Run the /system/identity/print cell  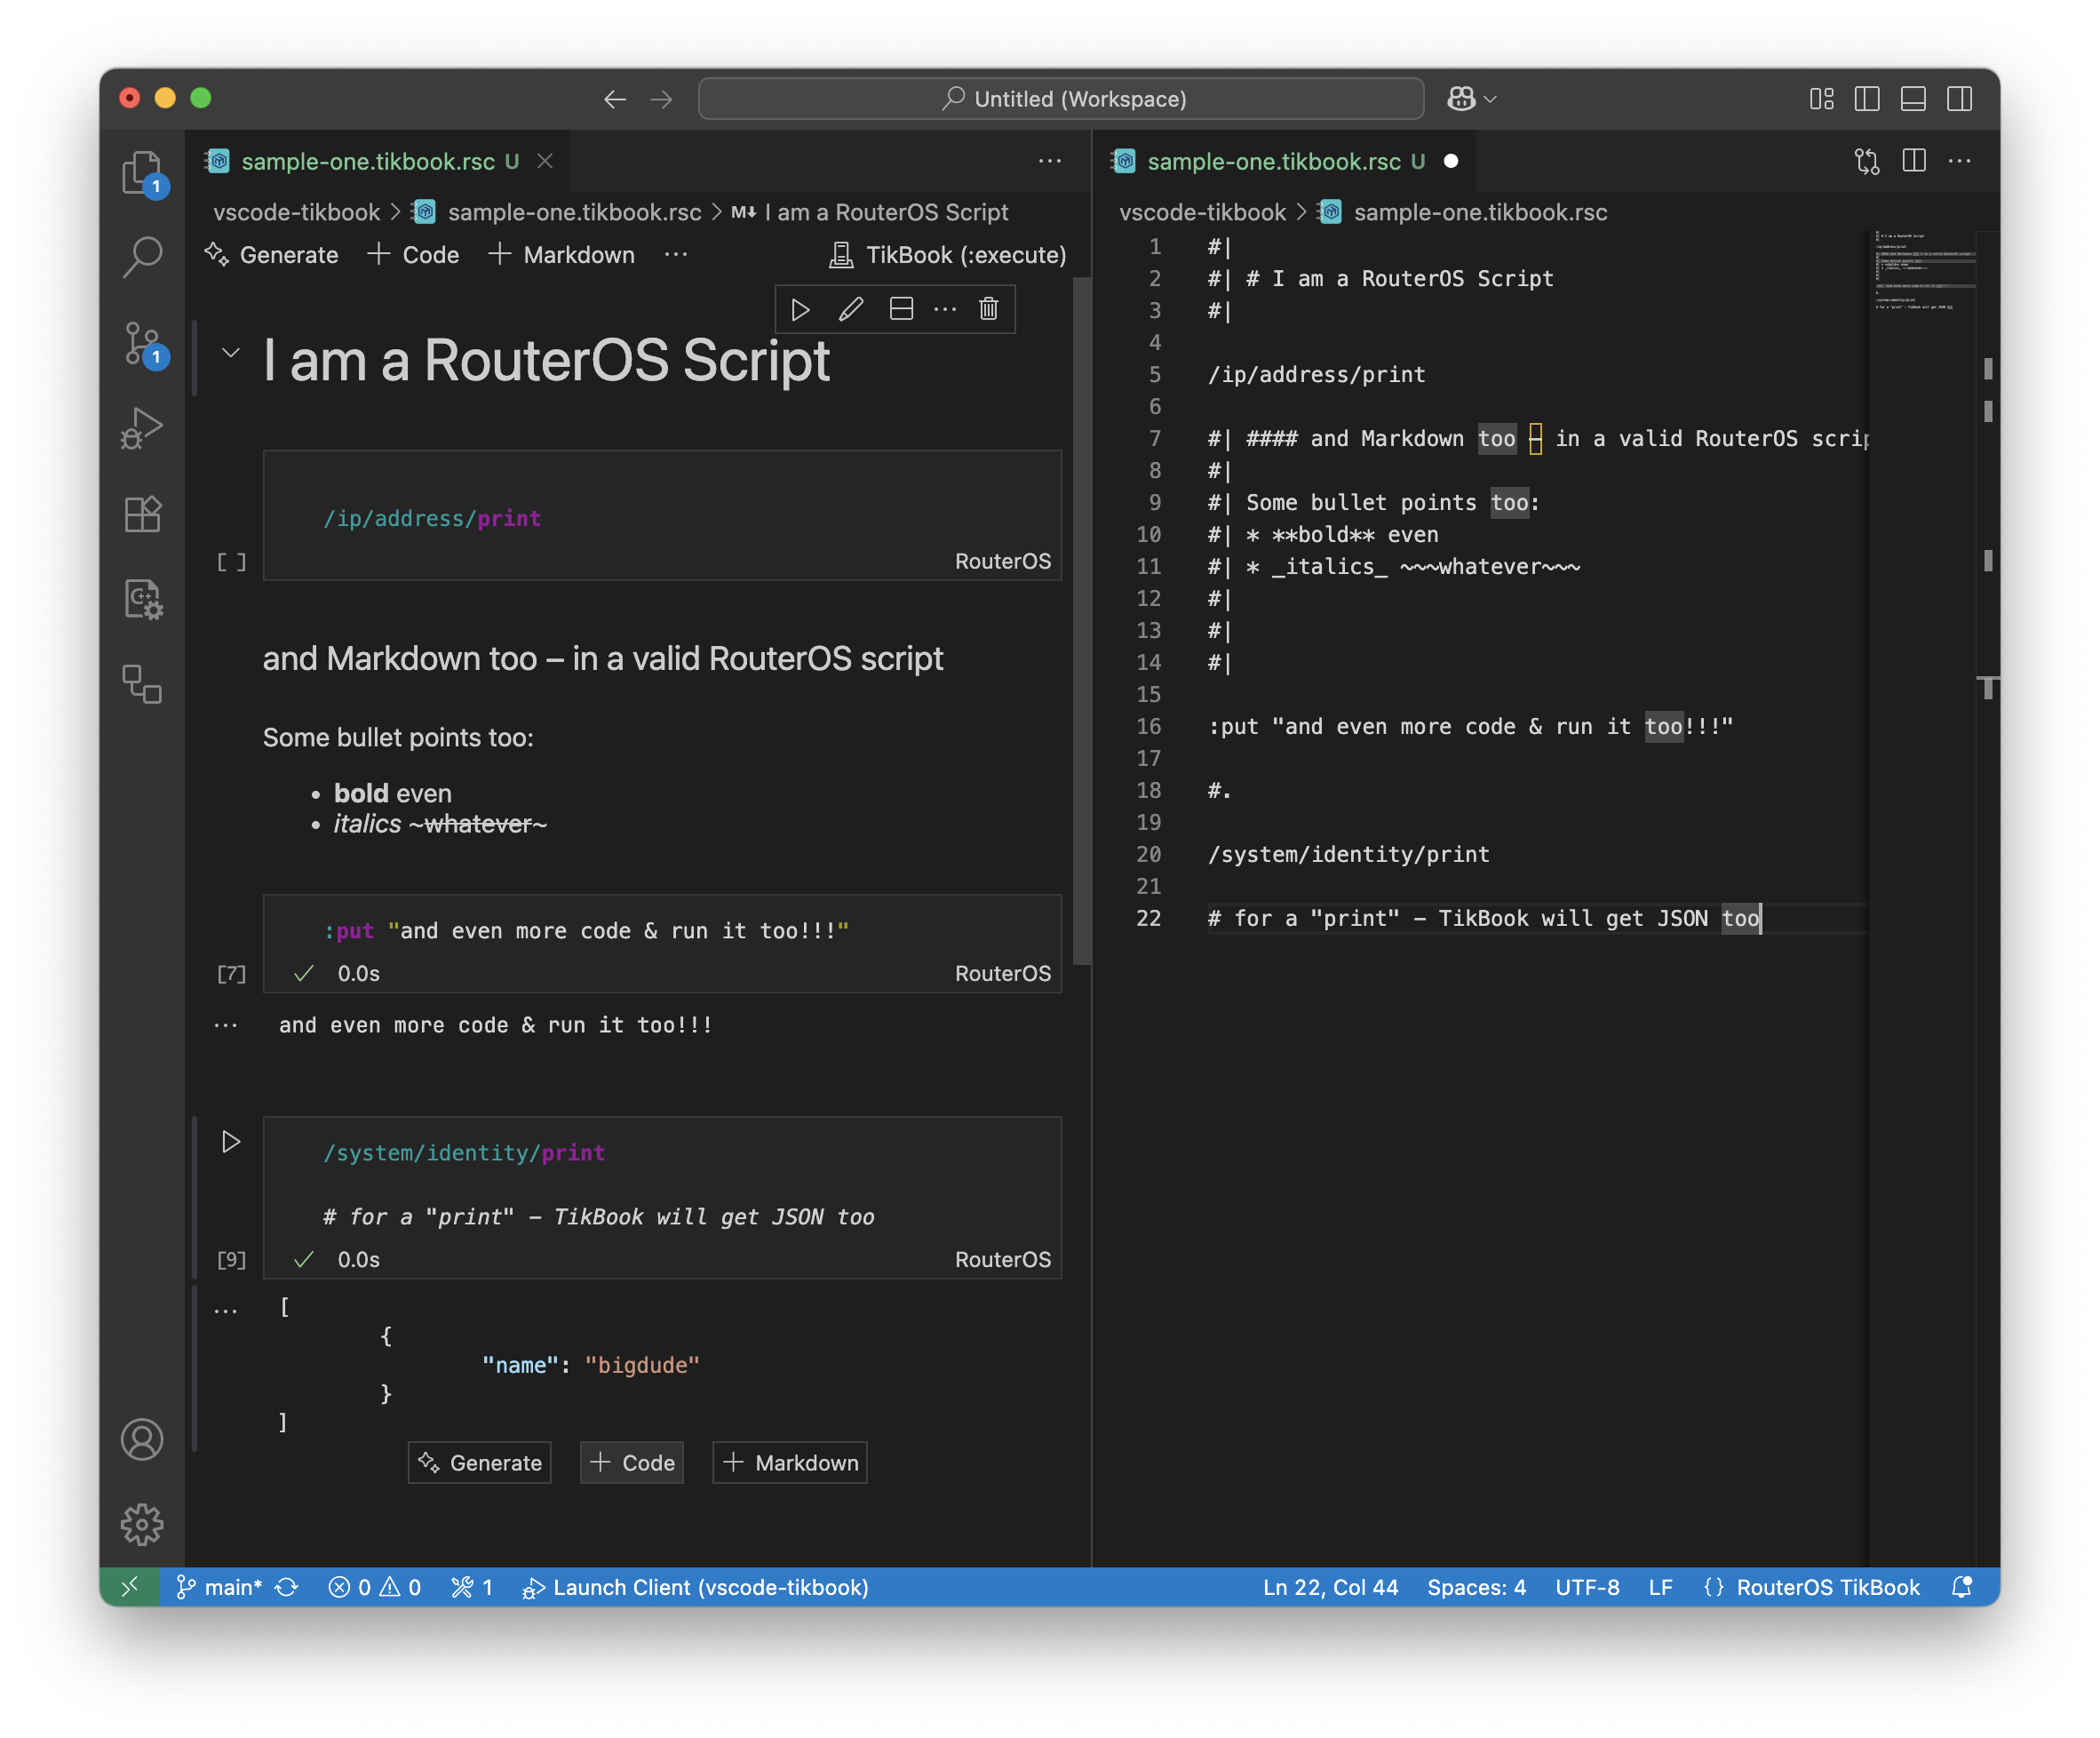point(231,1142)
